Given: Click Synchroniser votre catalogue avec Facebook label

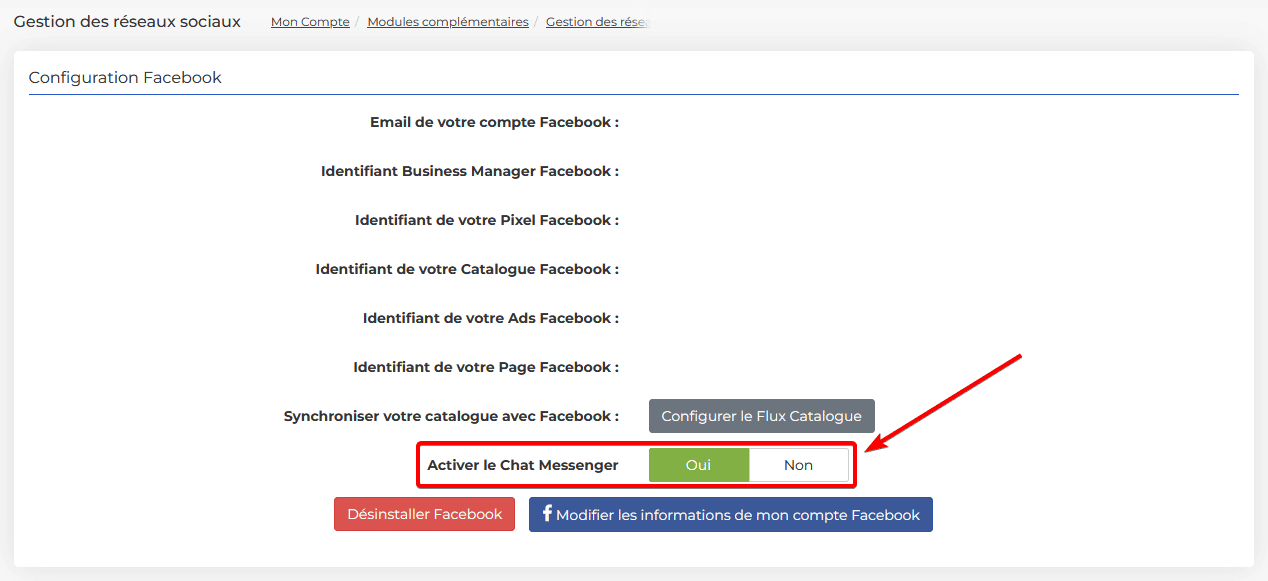Looking at the screenshot, I should pos(451,416).
